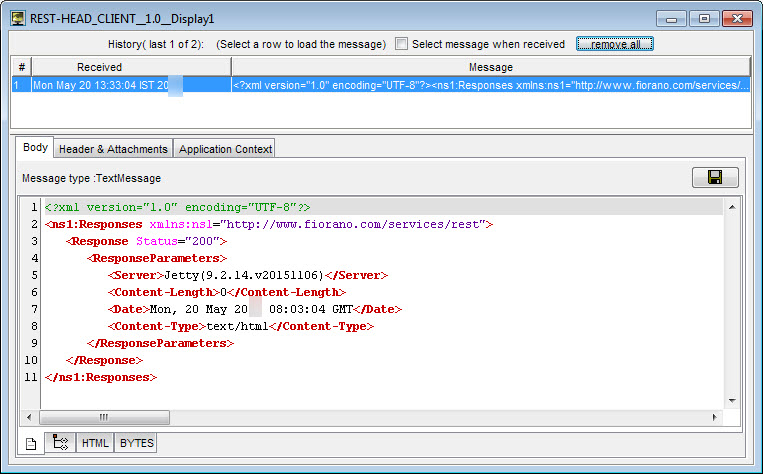
Task: Show the BYTES view tab
Action: click(135, 443)
